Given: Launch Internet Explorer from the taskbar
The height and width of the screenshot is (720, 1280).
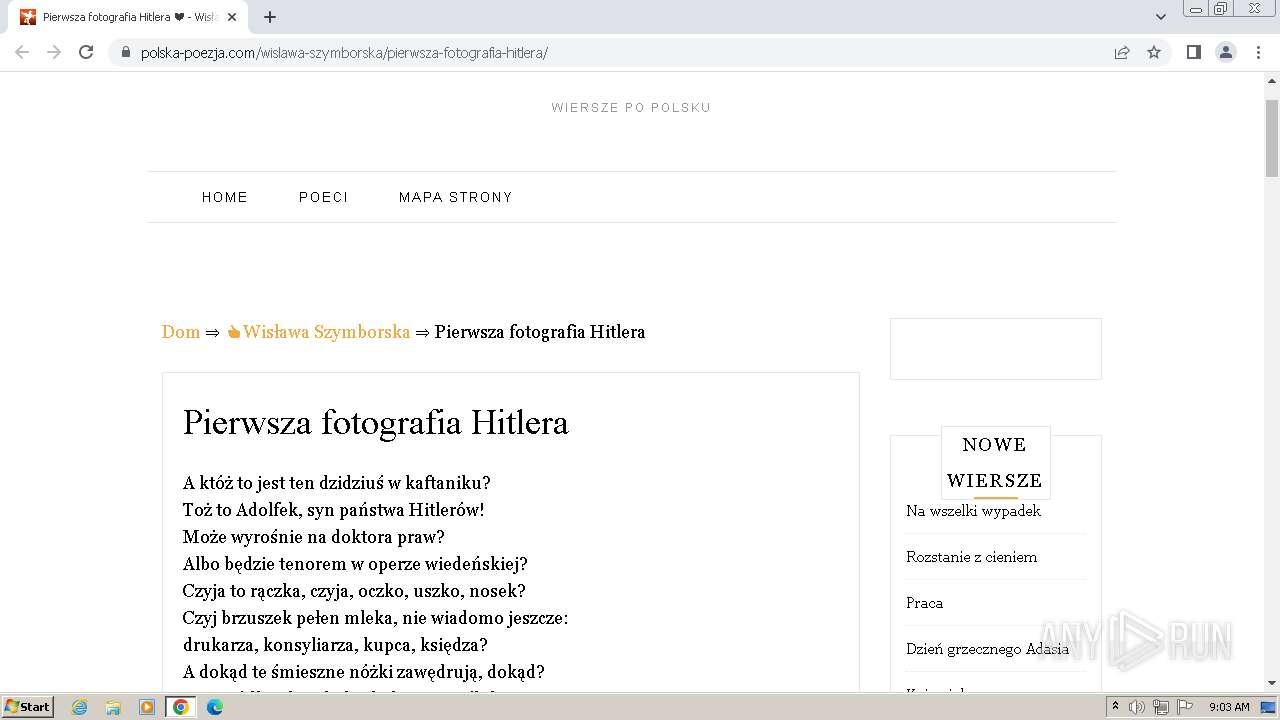Looking at the screenshot, I should coord(80,707).
